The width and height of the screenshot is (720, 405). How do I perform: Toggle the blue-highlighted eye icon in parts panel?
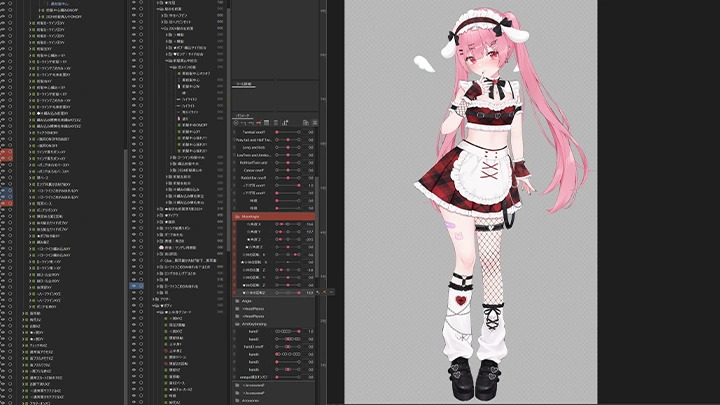pyautogui.click(x=134, y=286)
